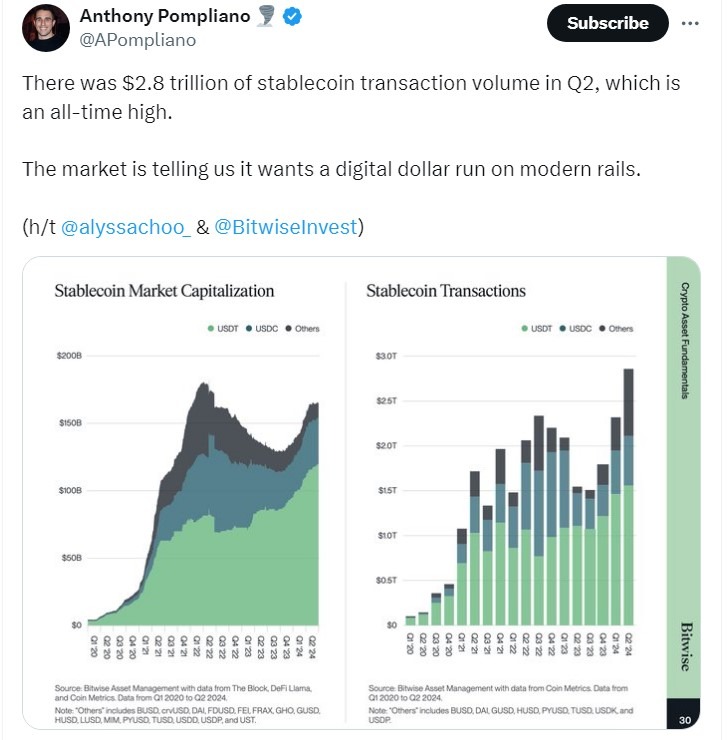
Task: Open the @alyssachoo_ mention link
Action: (x=126, y=227)
